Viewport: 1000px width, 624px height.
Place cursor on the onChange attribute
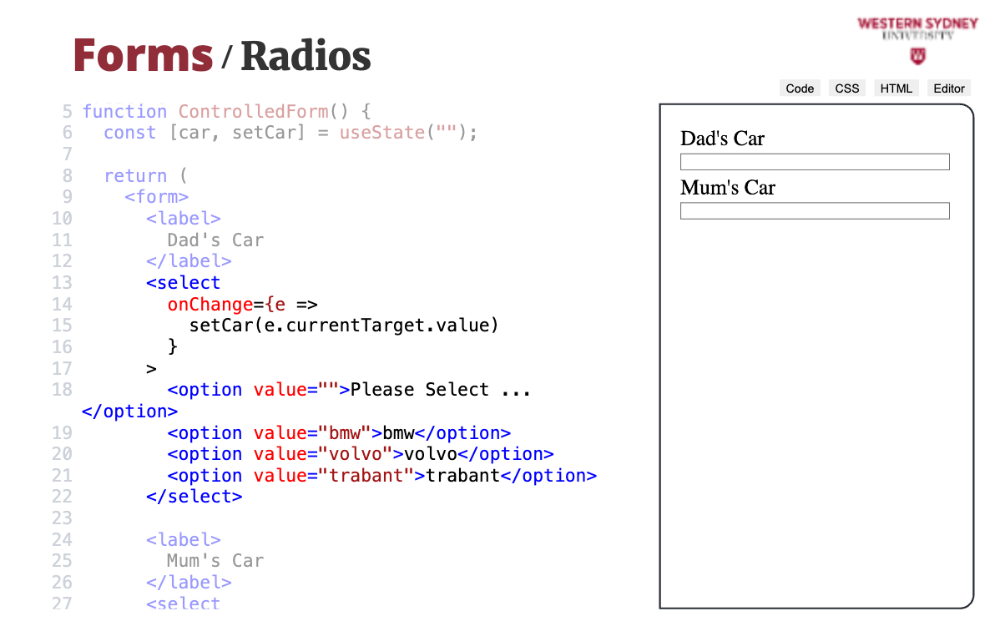210,304
